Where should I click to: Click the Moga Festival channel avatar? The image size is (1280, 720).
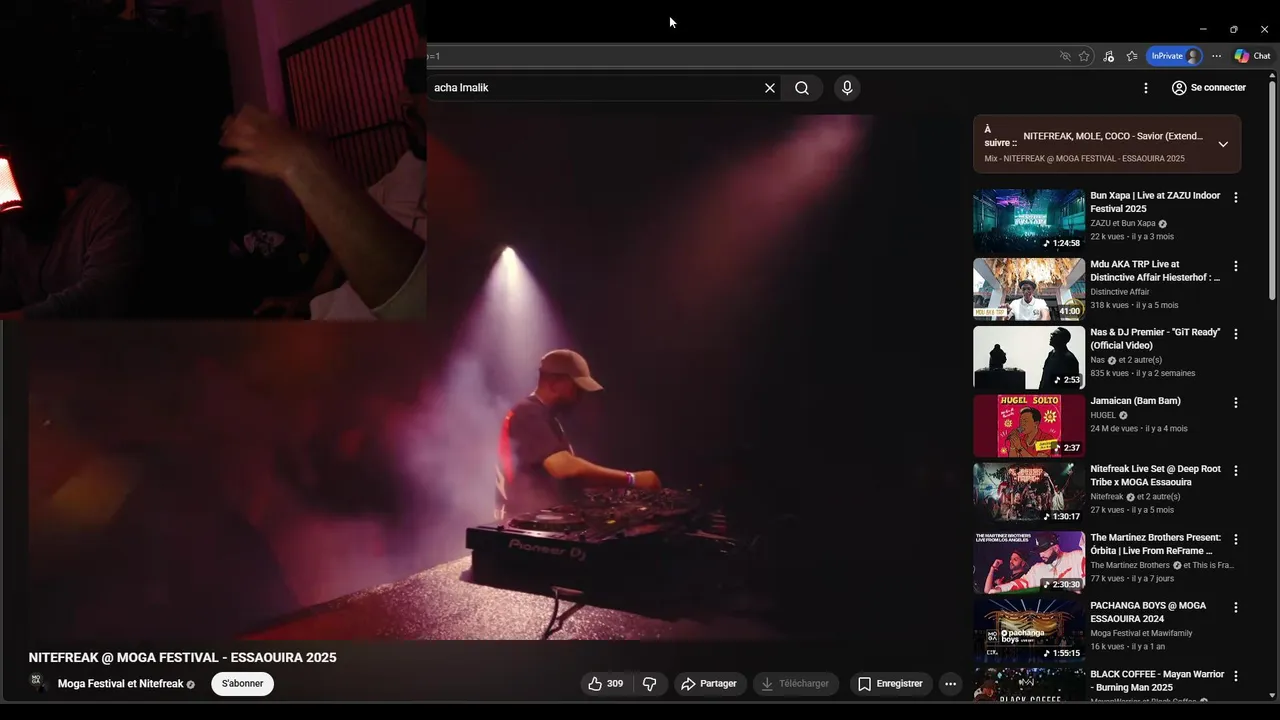coord(39,684)
